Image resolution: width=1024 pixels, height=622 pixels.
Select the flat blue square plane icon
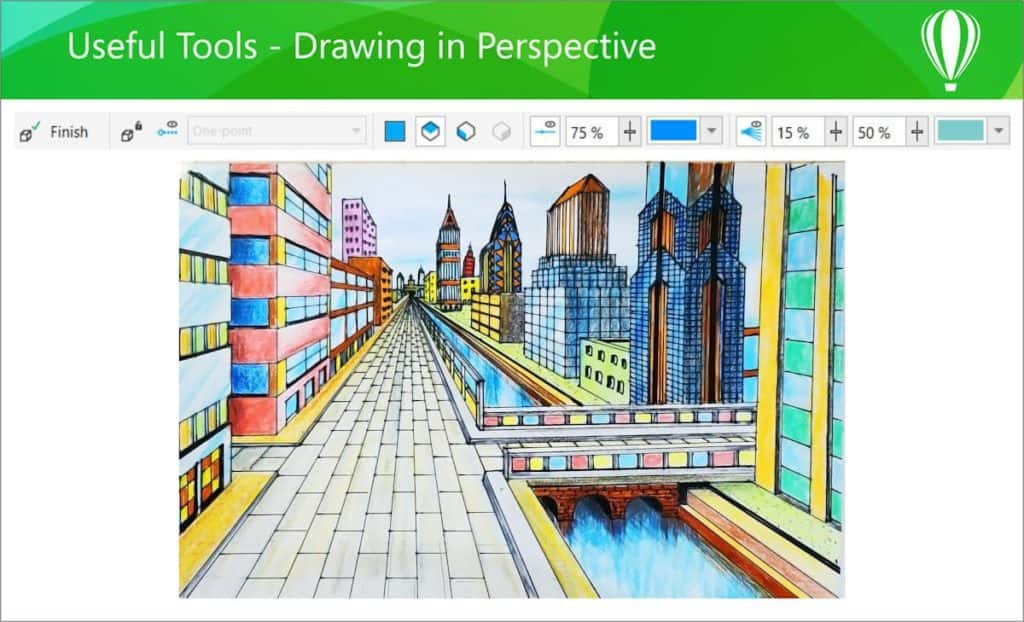pos(395,131)
